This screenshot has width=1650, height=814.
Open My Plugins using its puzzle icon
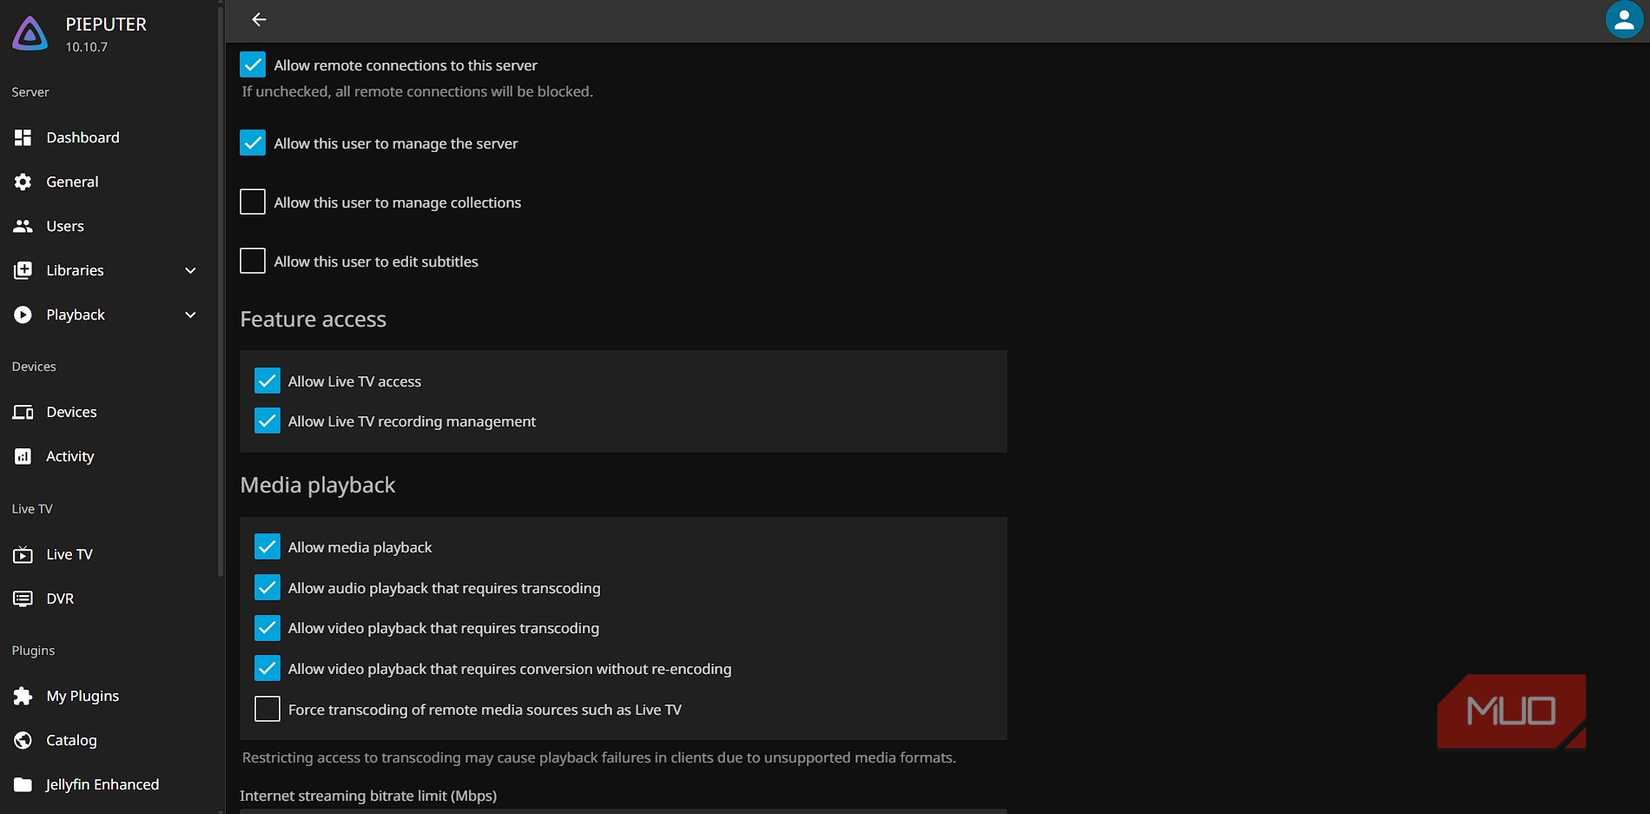(x=22, y=696)
